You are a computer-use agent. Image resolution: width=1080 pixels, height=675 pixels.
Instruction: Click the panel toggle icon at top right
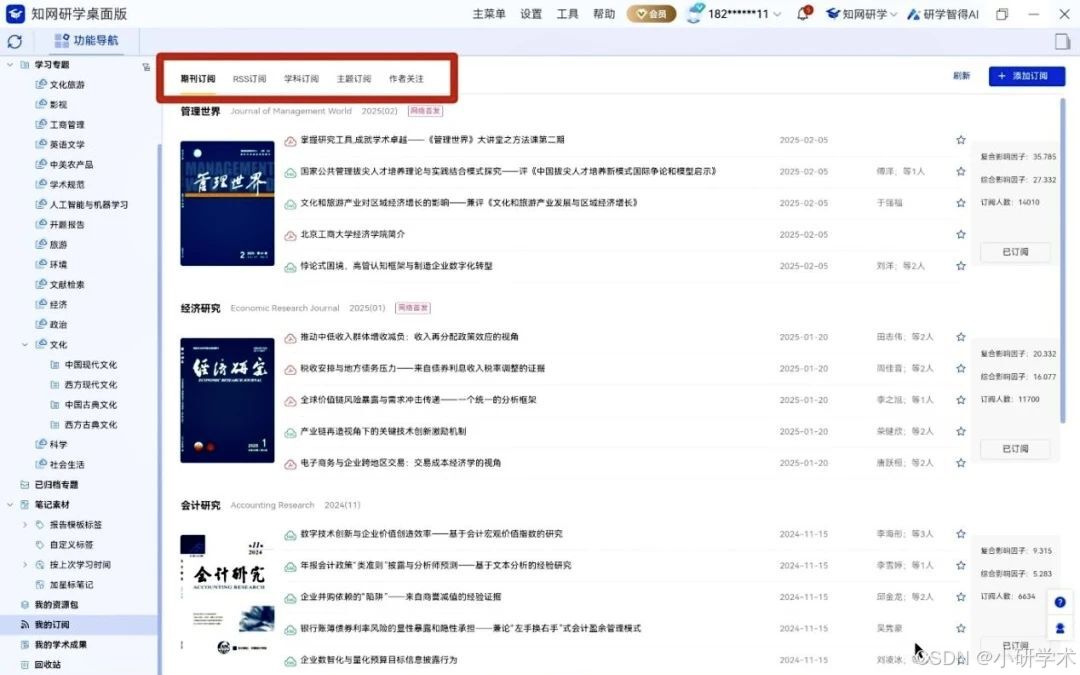pos(1063,41)
